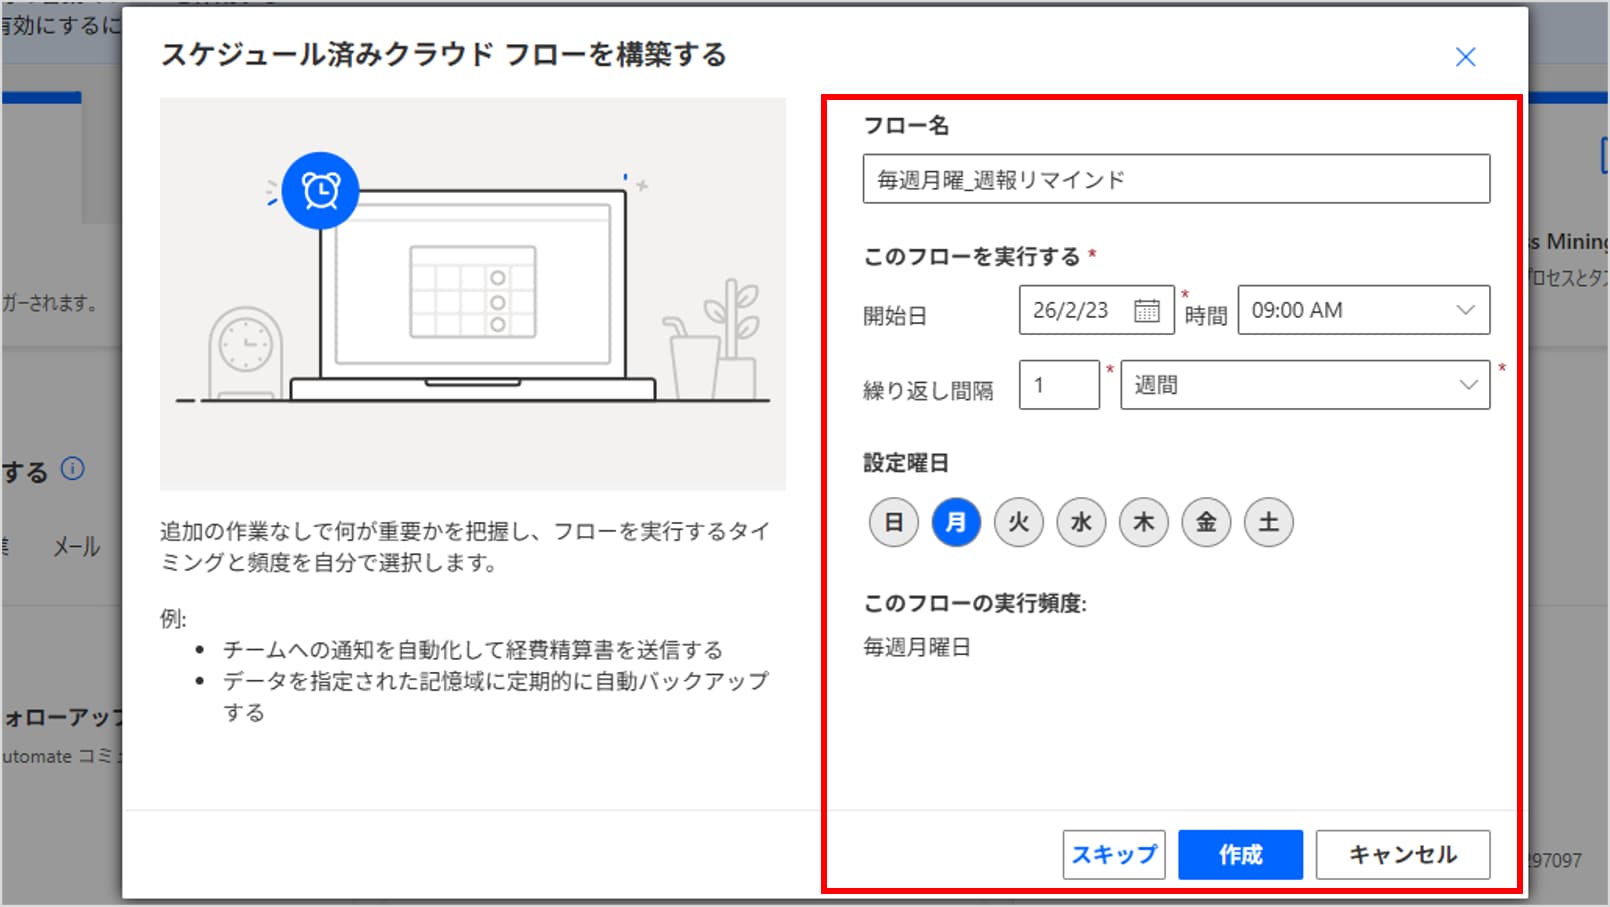Image resolution: width=1610 pixels, height=907 pixels.
Task: Click the キャンセル button
Action: coord(1402,855)
